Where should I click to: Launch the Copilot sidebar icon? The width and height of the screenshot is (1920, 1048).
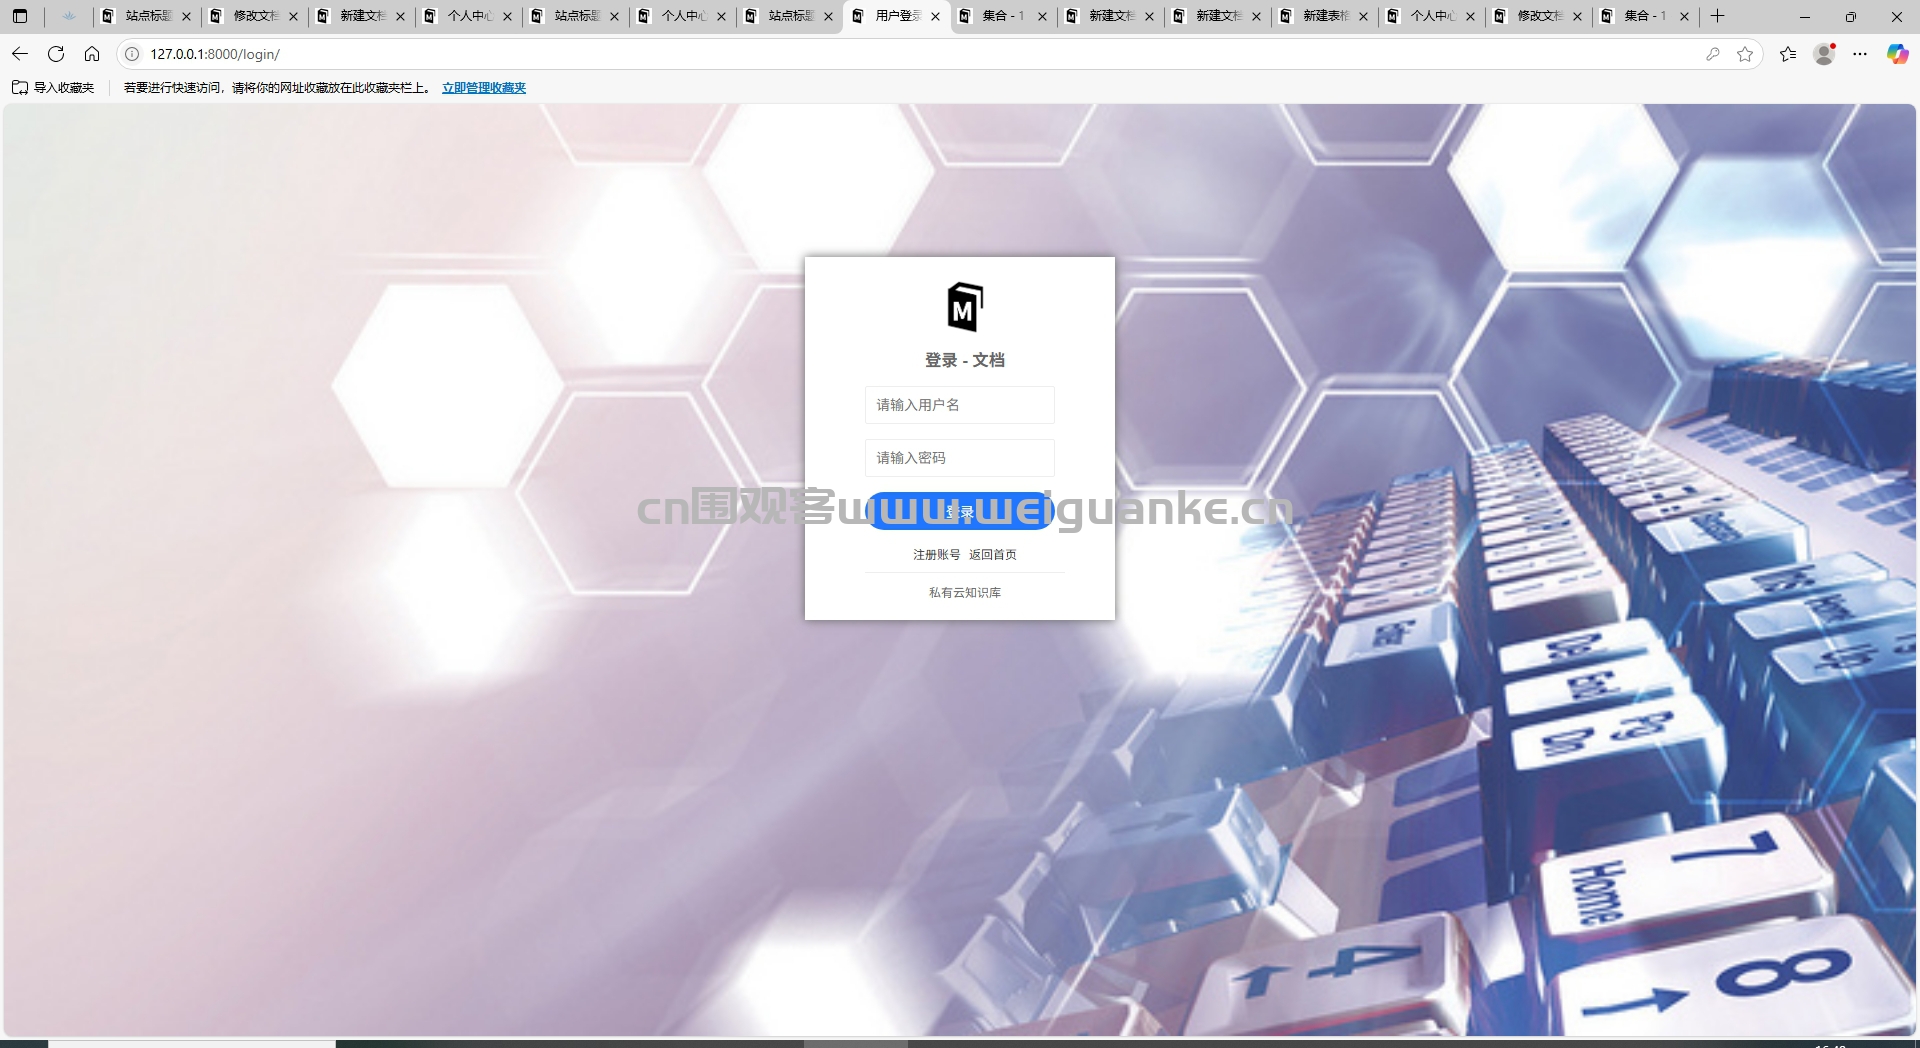[x=1897, y=54]
